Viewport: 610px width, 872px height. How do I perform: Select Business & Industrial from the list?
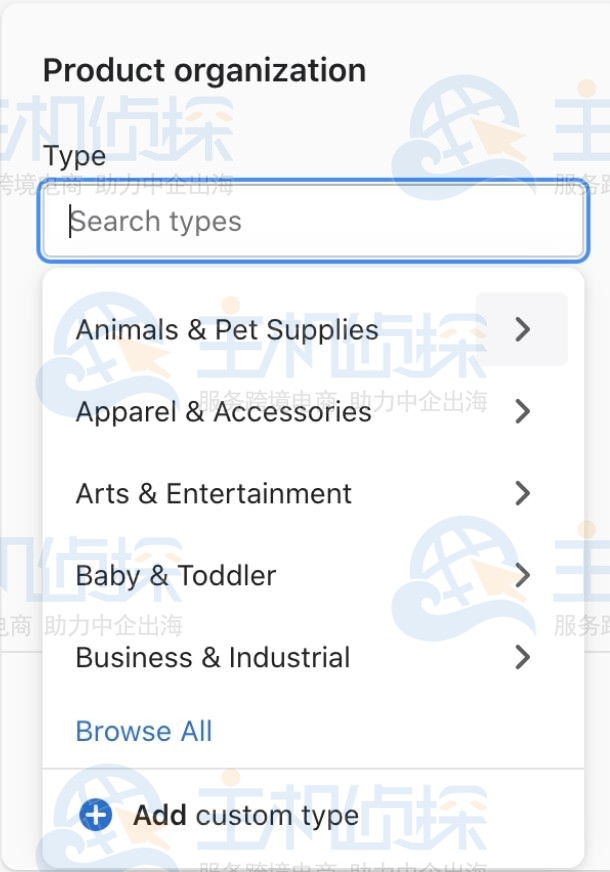coord(213,657)
